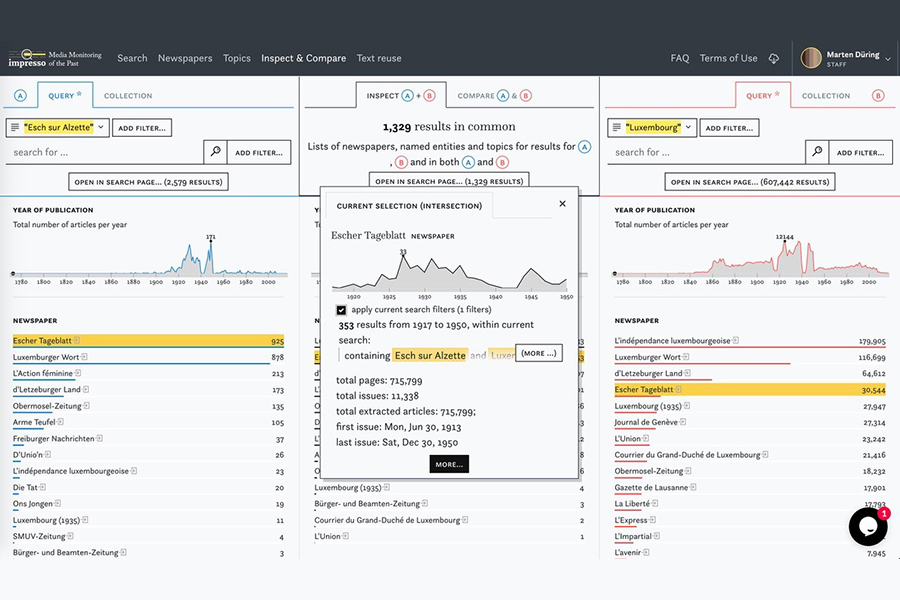
Task: Open query B's 607,442 results in search page
Action: coord(750,182)
